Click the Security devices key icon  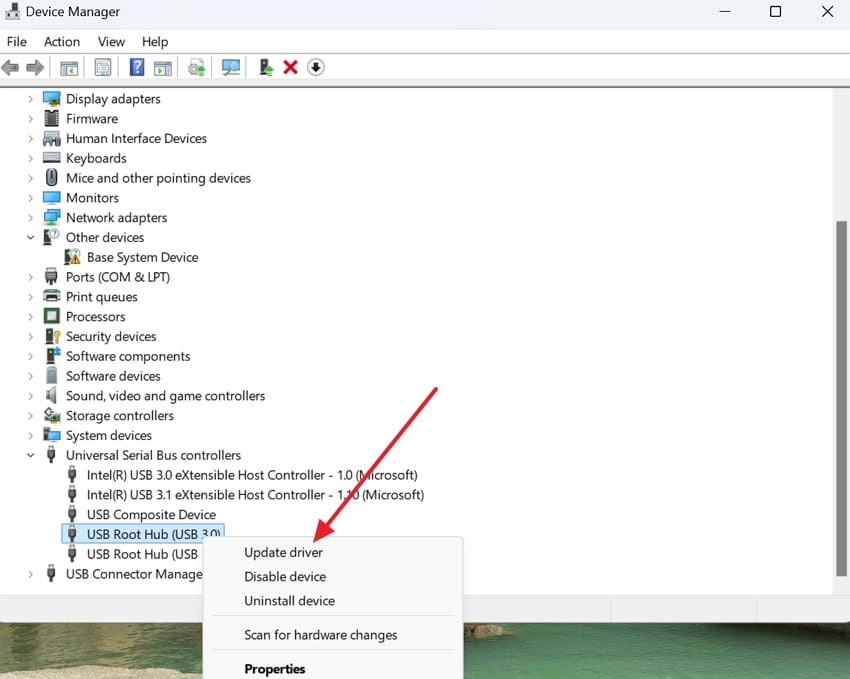53,336
